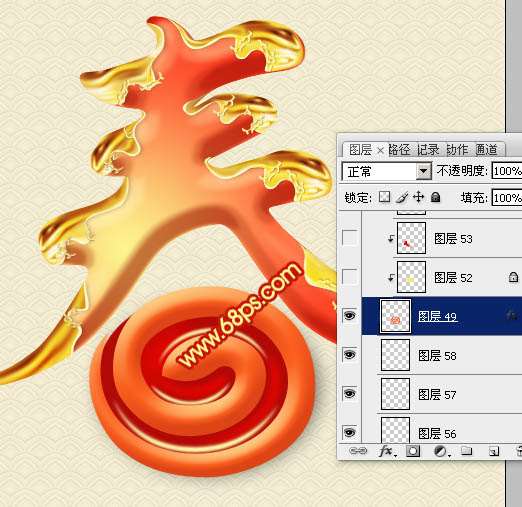Click the link layers chain icon
Viewport: 522px width, 507px height.
pos(358,451)
